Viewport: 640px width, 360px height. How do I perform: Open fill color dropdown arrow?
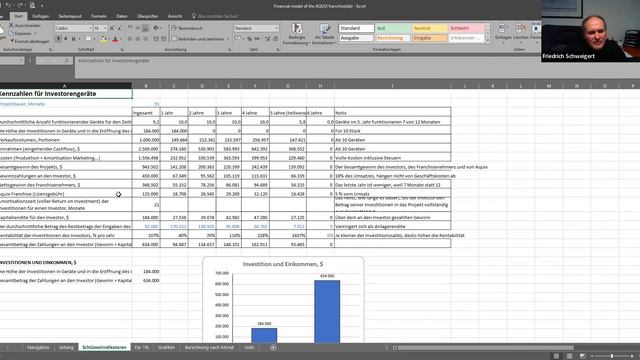point(109,39)
